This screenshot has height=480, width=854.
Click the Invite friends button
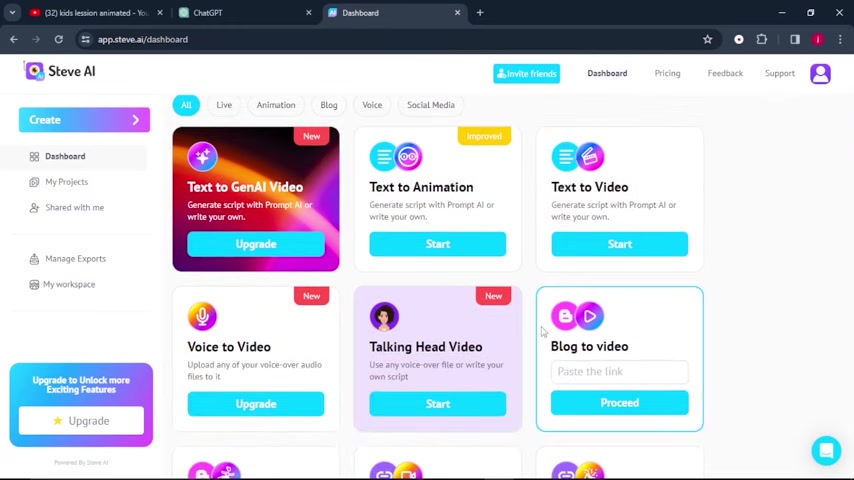coord(527,74)
